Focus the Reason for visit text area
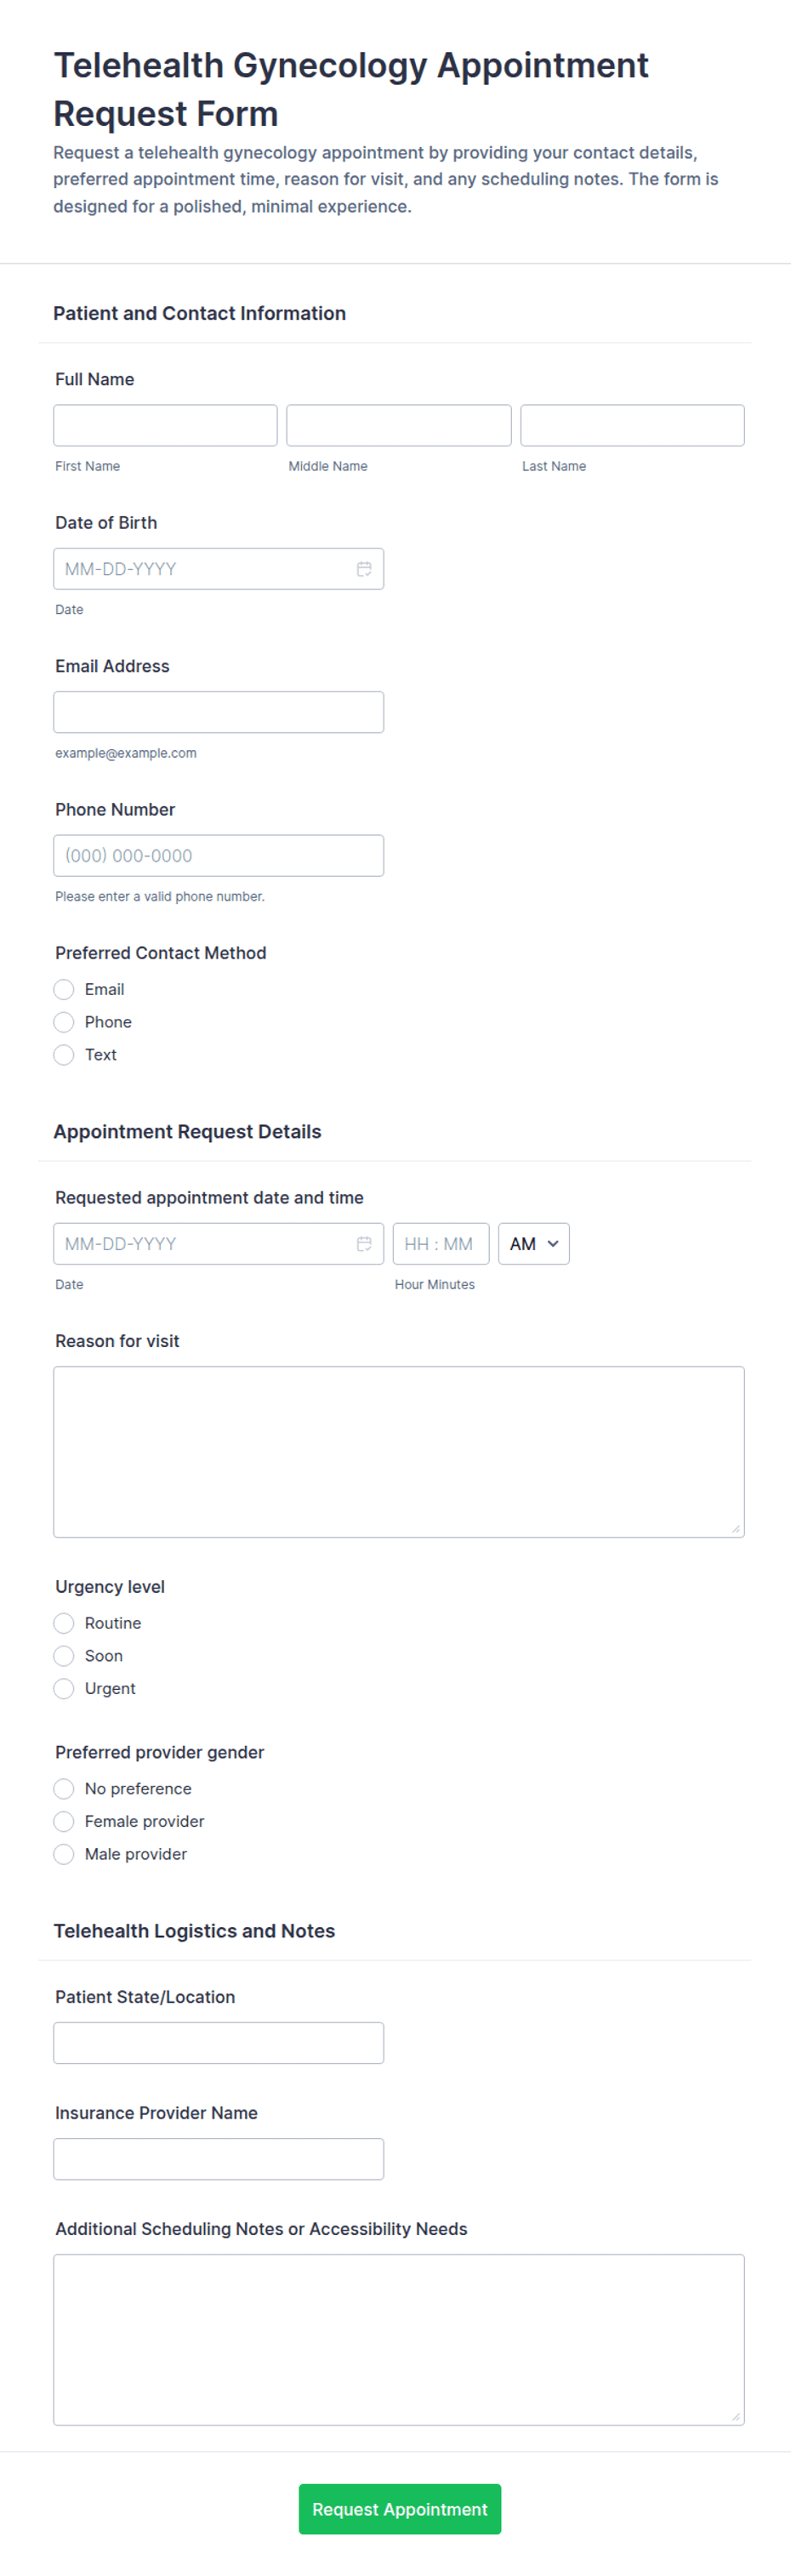 pos(399,1452)
